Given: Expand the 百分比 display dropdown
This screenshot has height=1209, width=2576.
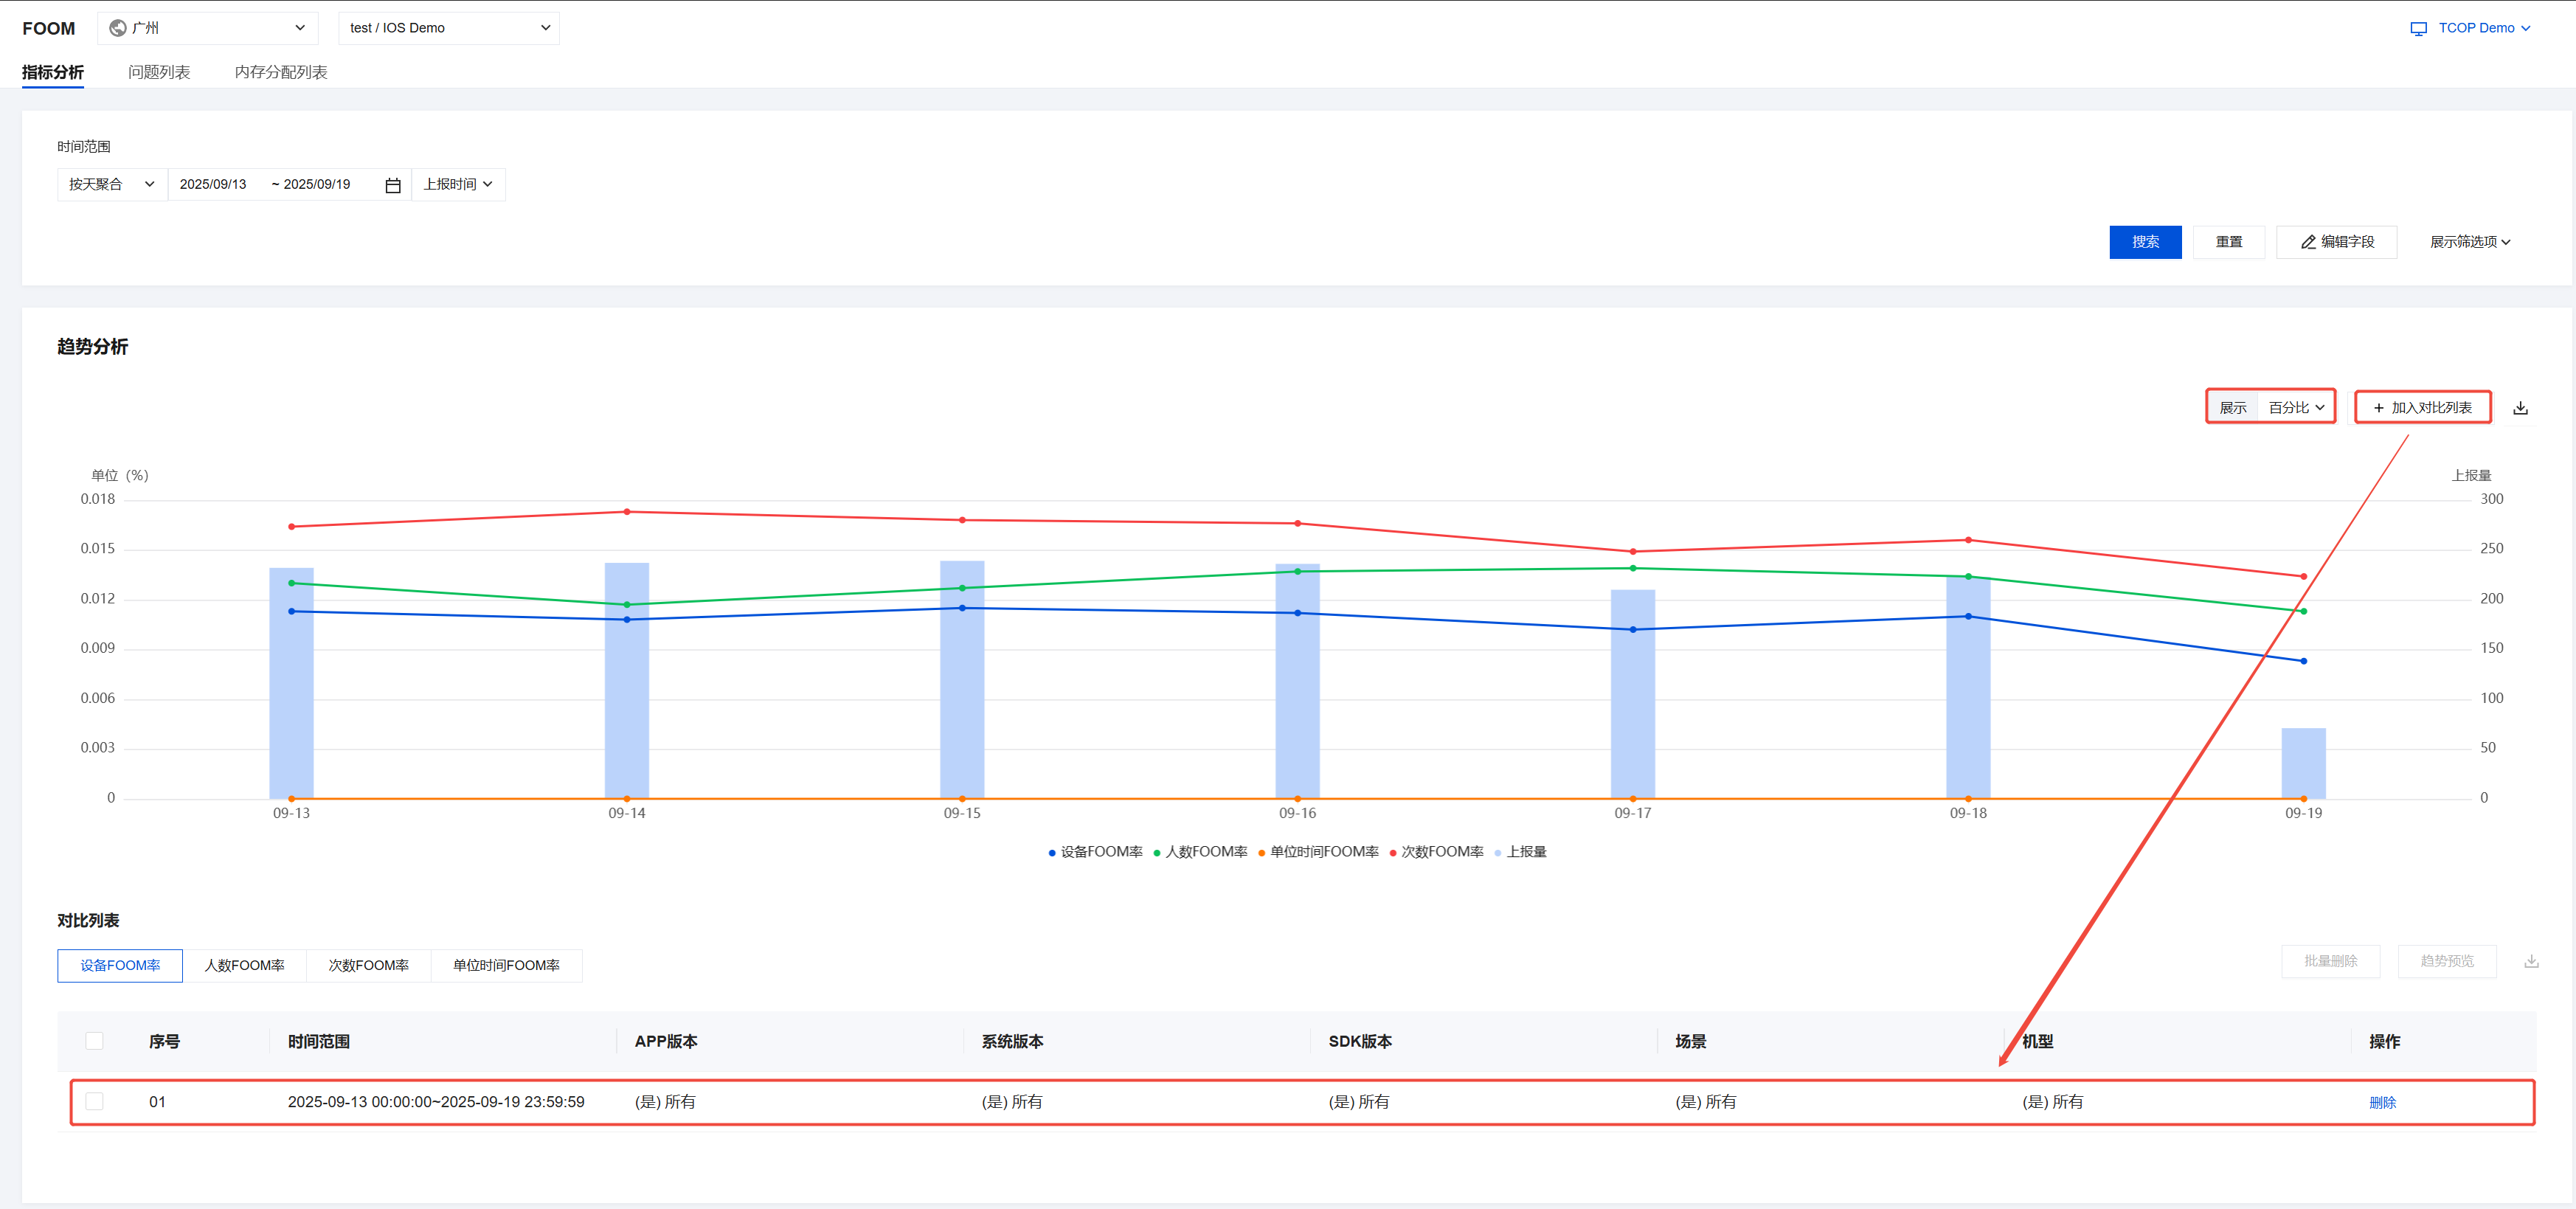Looking at the screenshot, I should tap(2296, 408).
